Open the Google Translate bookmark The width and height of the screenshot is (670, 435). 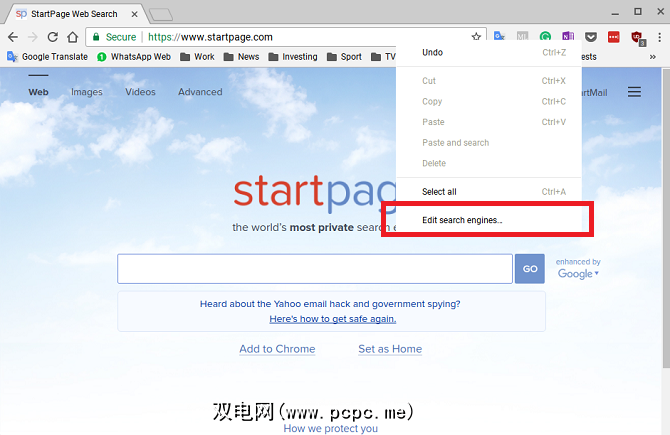[x=47, y=57]
